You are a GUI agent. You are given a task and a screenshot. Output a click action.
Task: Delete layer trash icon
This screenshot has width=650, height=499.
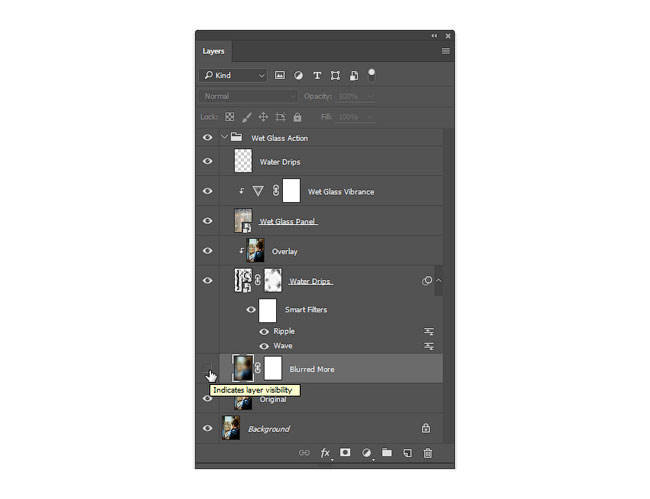pyautogui.click(x=428, y=453)
